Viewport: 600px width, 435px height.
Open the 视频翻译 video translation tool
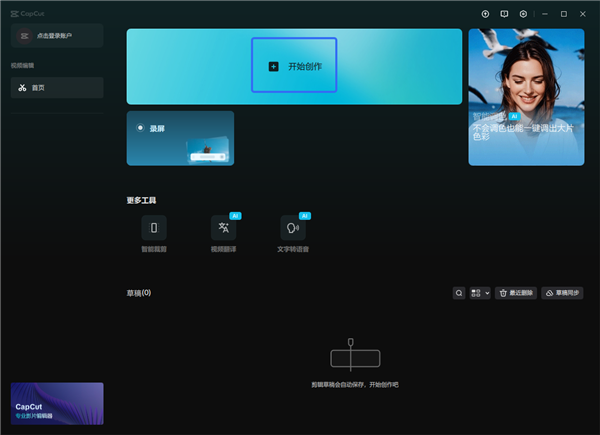pyautogui.click(x=223, y=228)
